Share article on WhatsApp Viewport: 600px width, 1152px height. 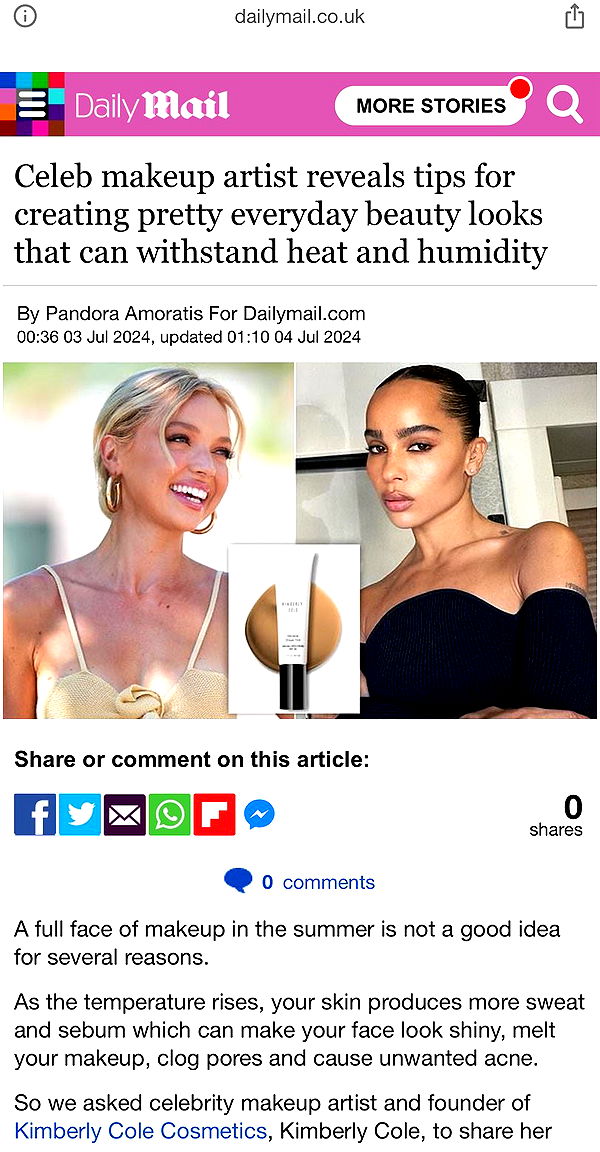(170, 814)
